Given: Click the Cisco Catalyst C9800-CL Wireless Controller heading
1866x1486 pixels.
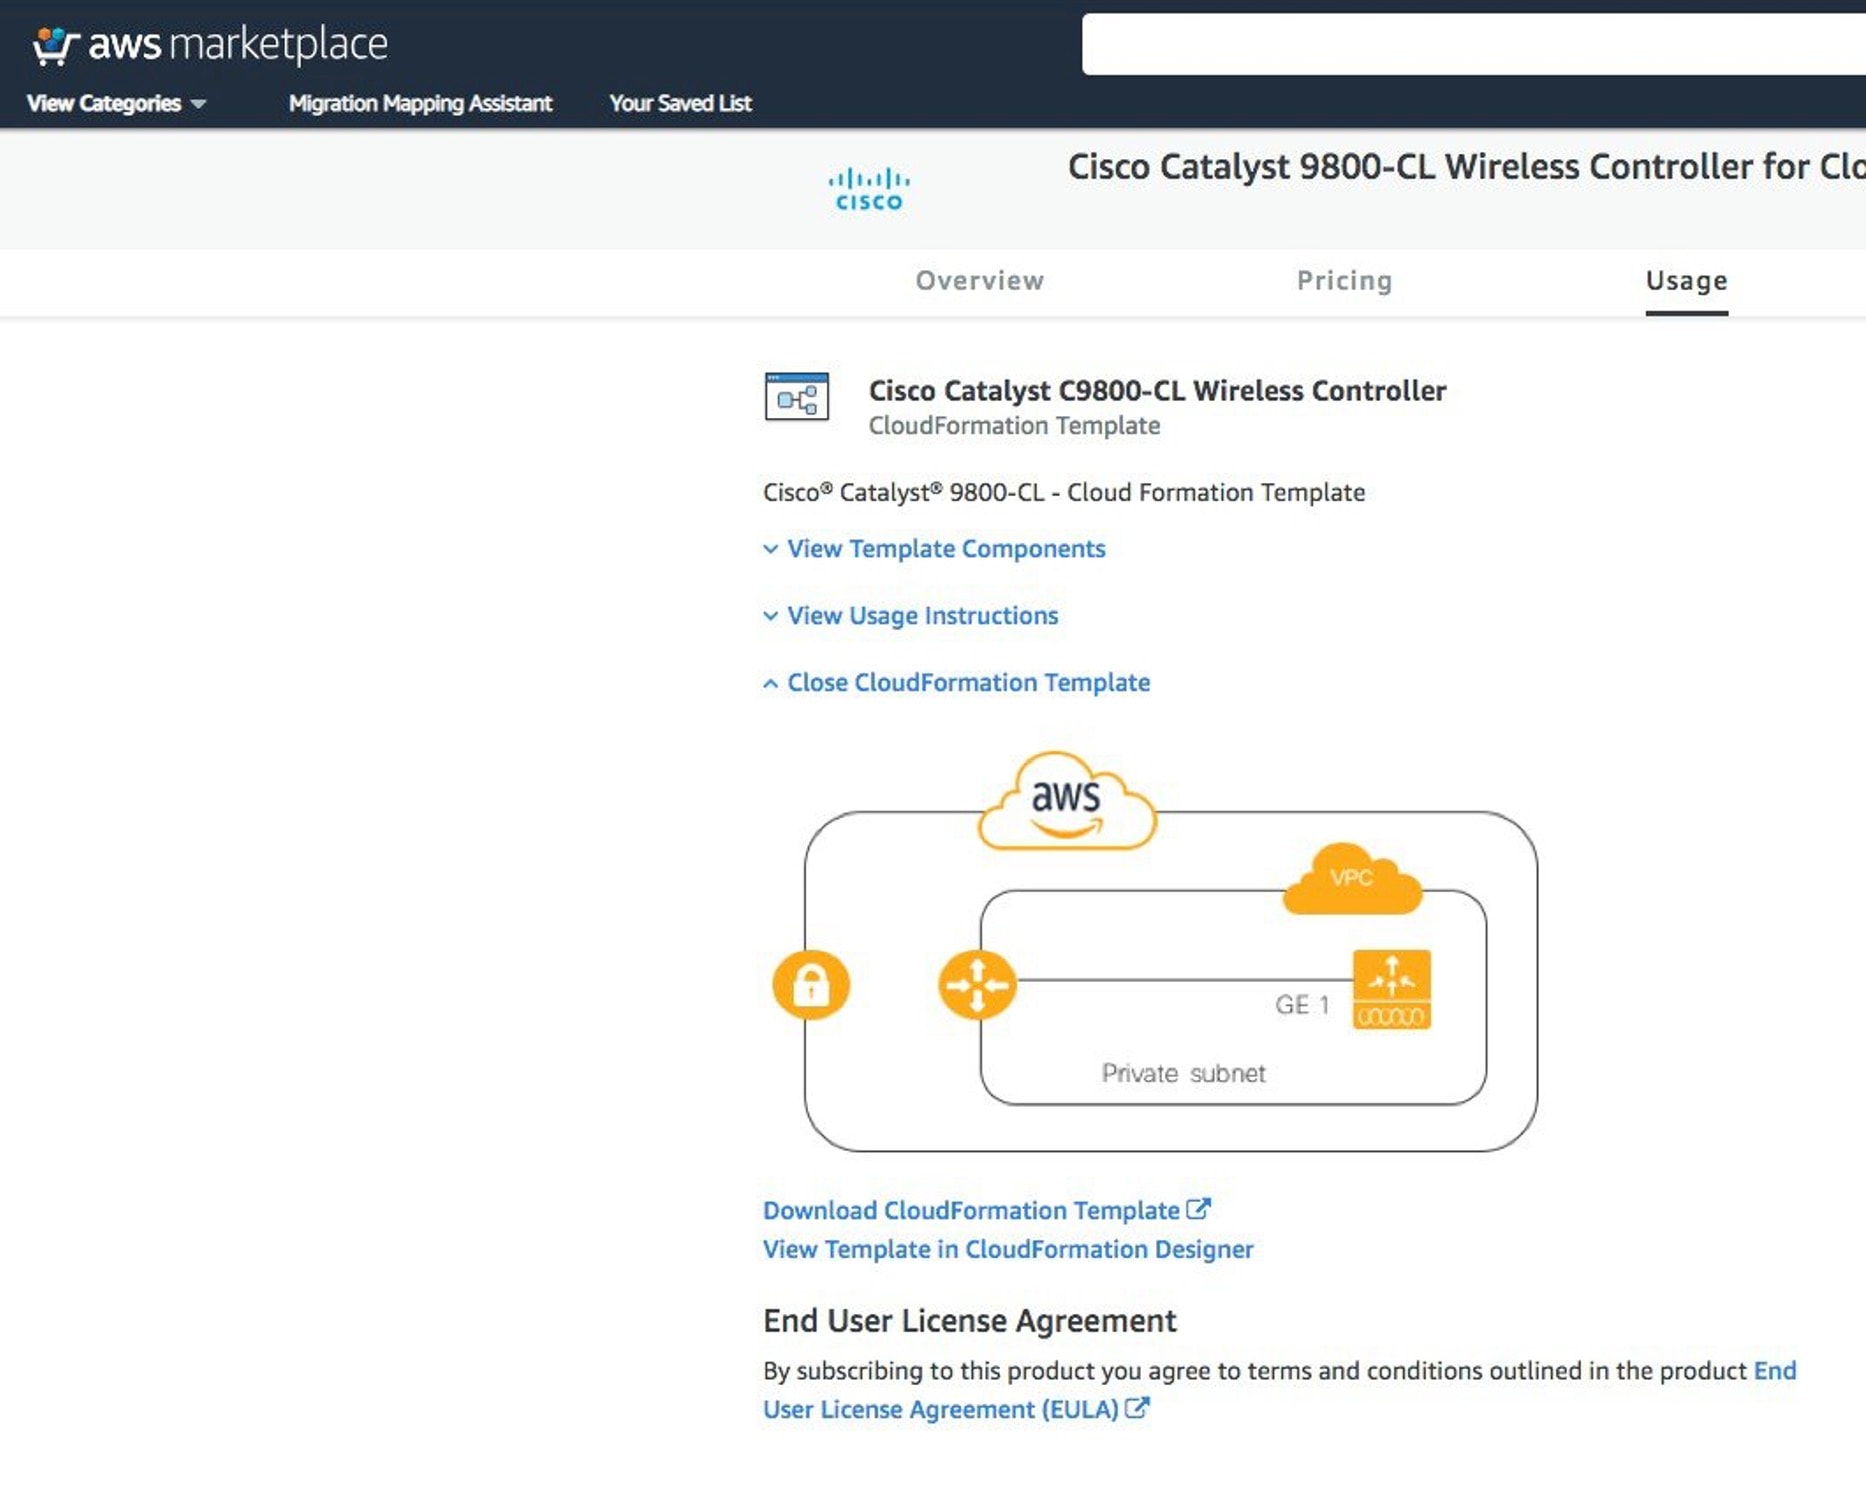Looking at the screenshot, I should [x=1157, y=390].
